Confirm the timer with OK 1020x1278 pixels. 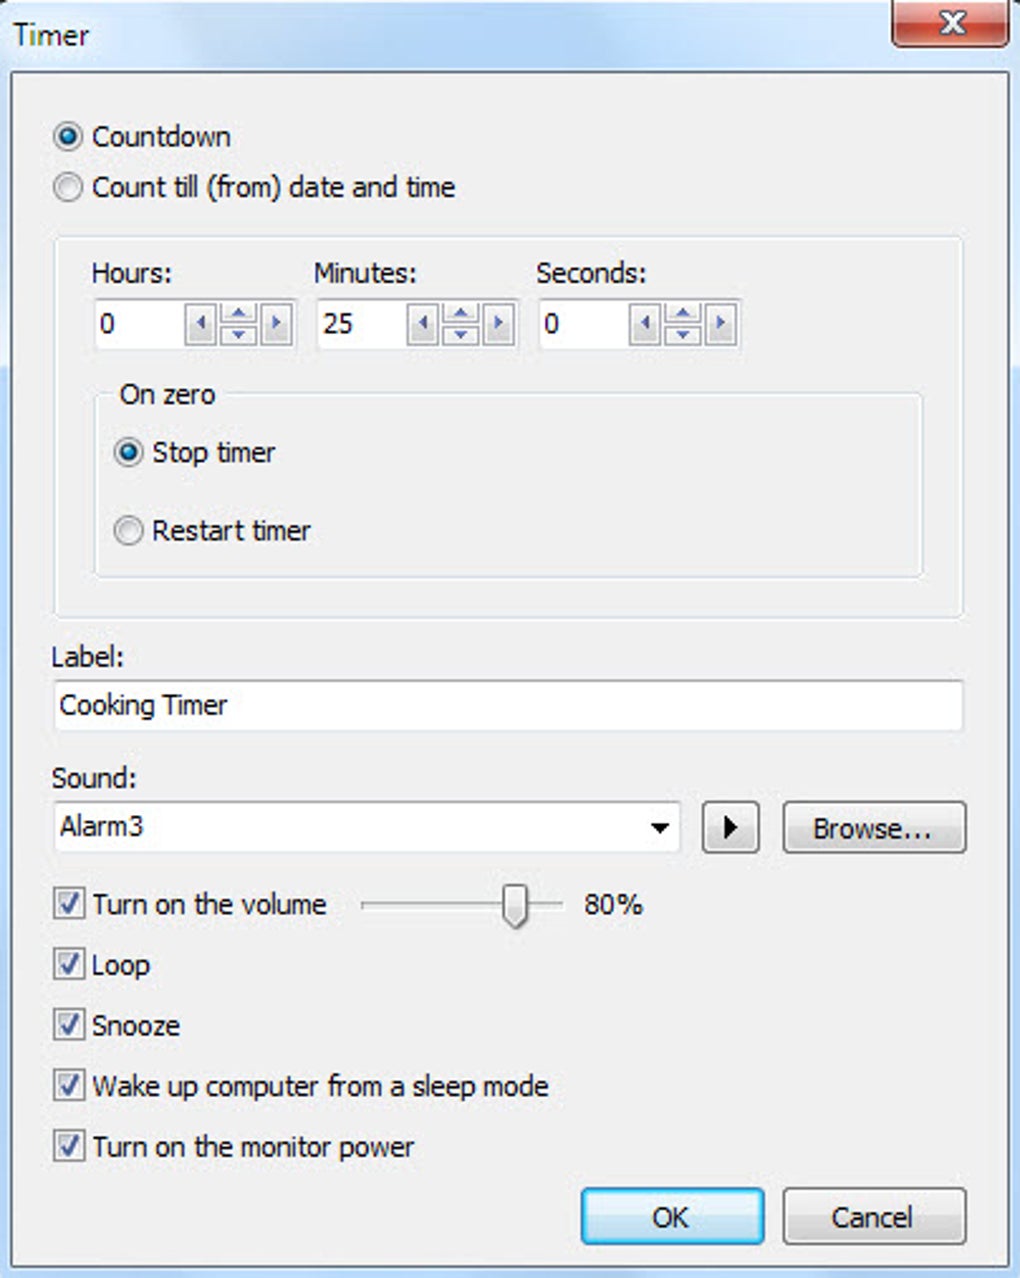click(x=672, y=1216)
